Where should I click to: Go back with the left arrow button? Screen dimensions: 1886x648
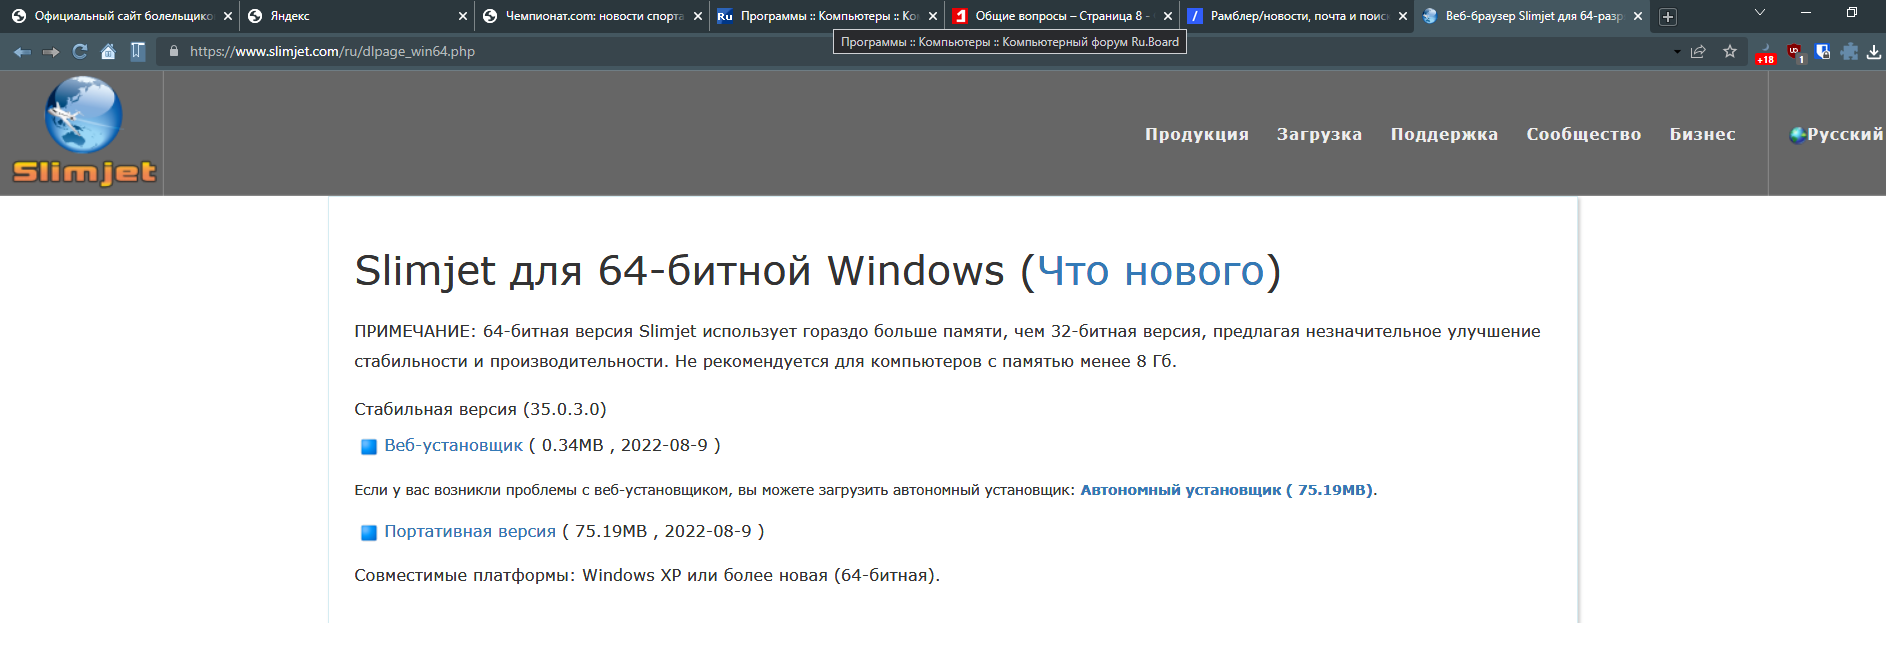[x=22, y=52]
